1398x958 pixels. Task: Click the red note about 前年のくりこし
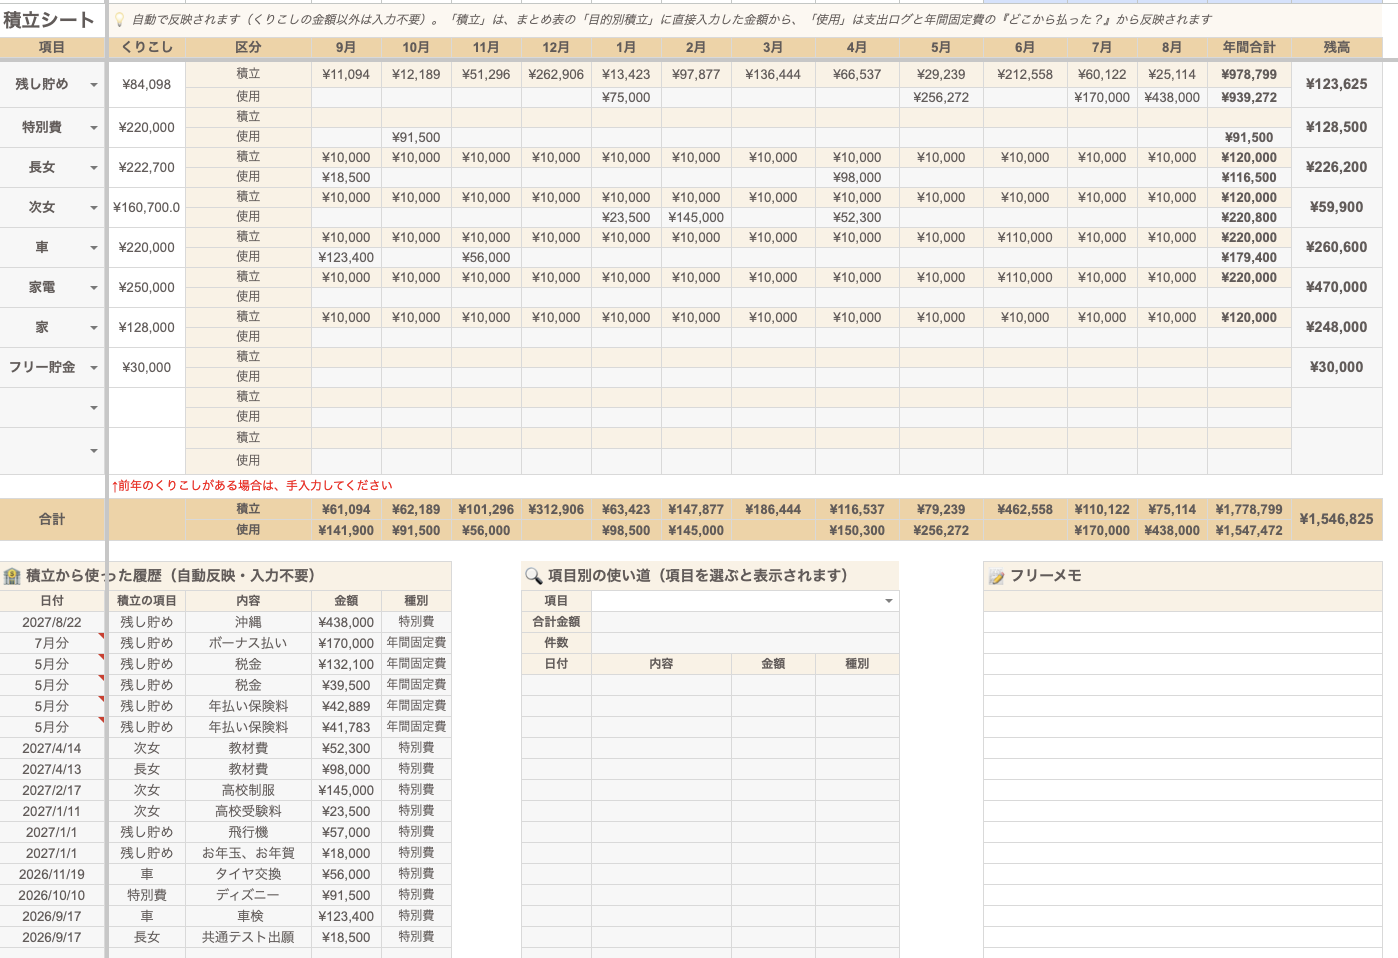[252, 486]
